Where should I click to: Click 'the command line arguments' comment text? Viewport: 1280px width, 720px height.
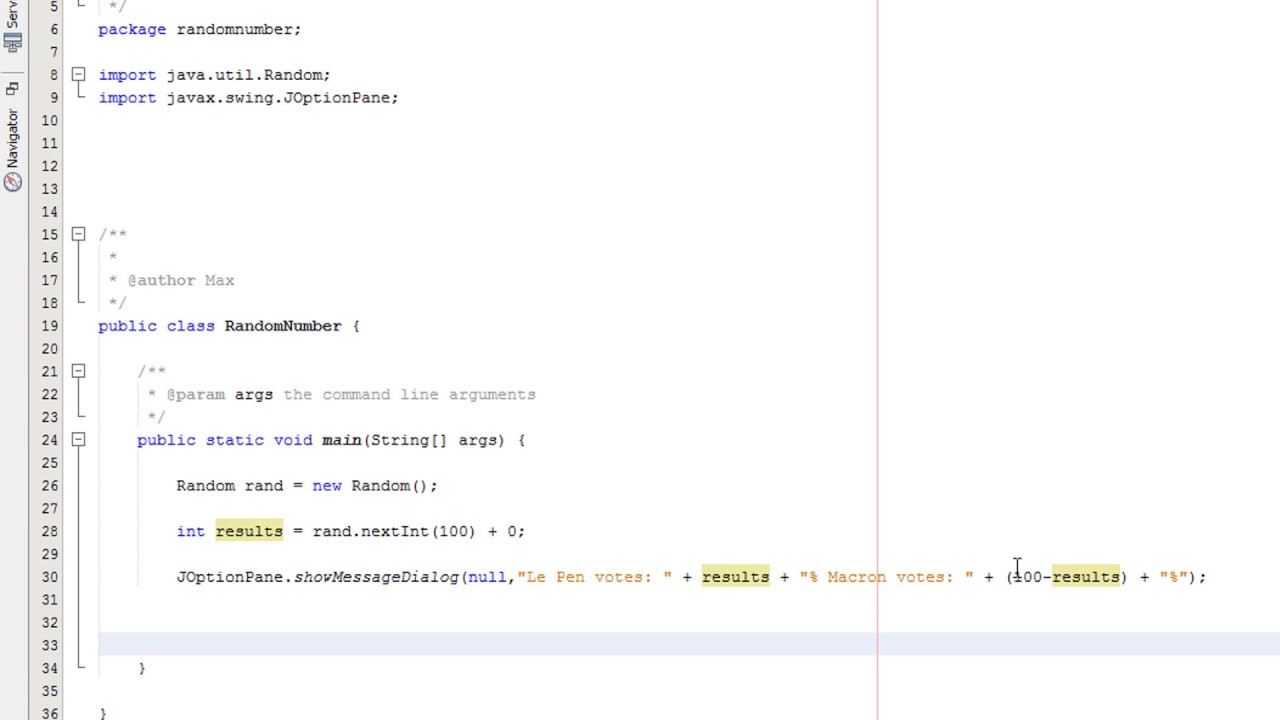[x=410, y=394]
